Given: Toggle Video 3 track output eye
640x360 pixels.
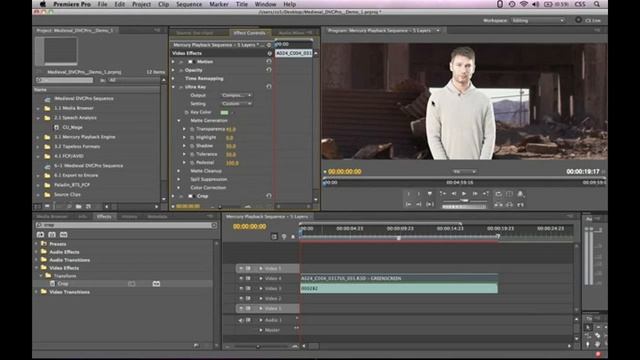Looking at the screenshot, I should [241, 289].
